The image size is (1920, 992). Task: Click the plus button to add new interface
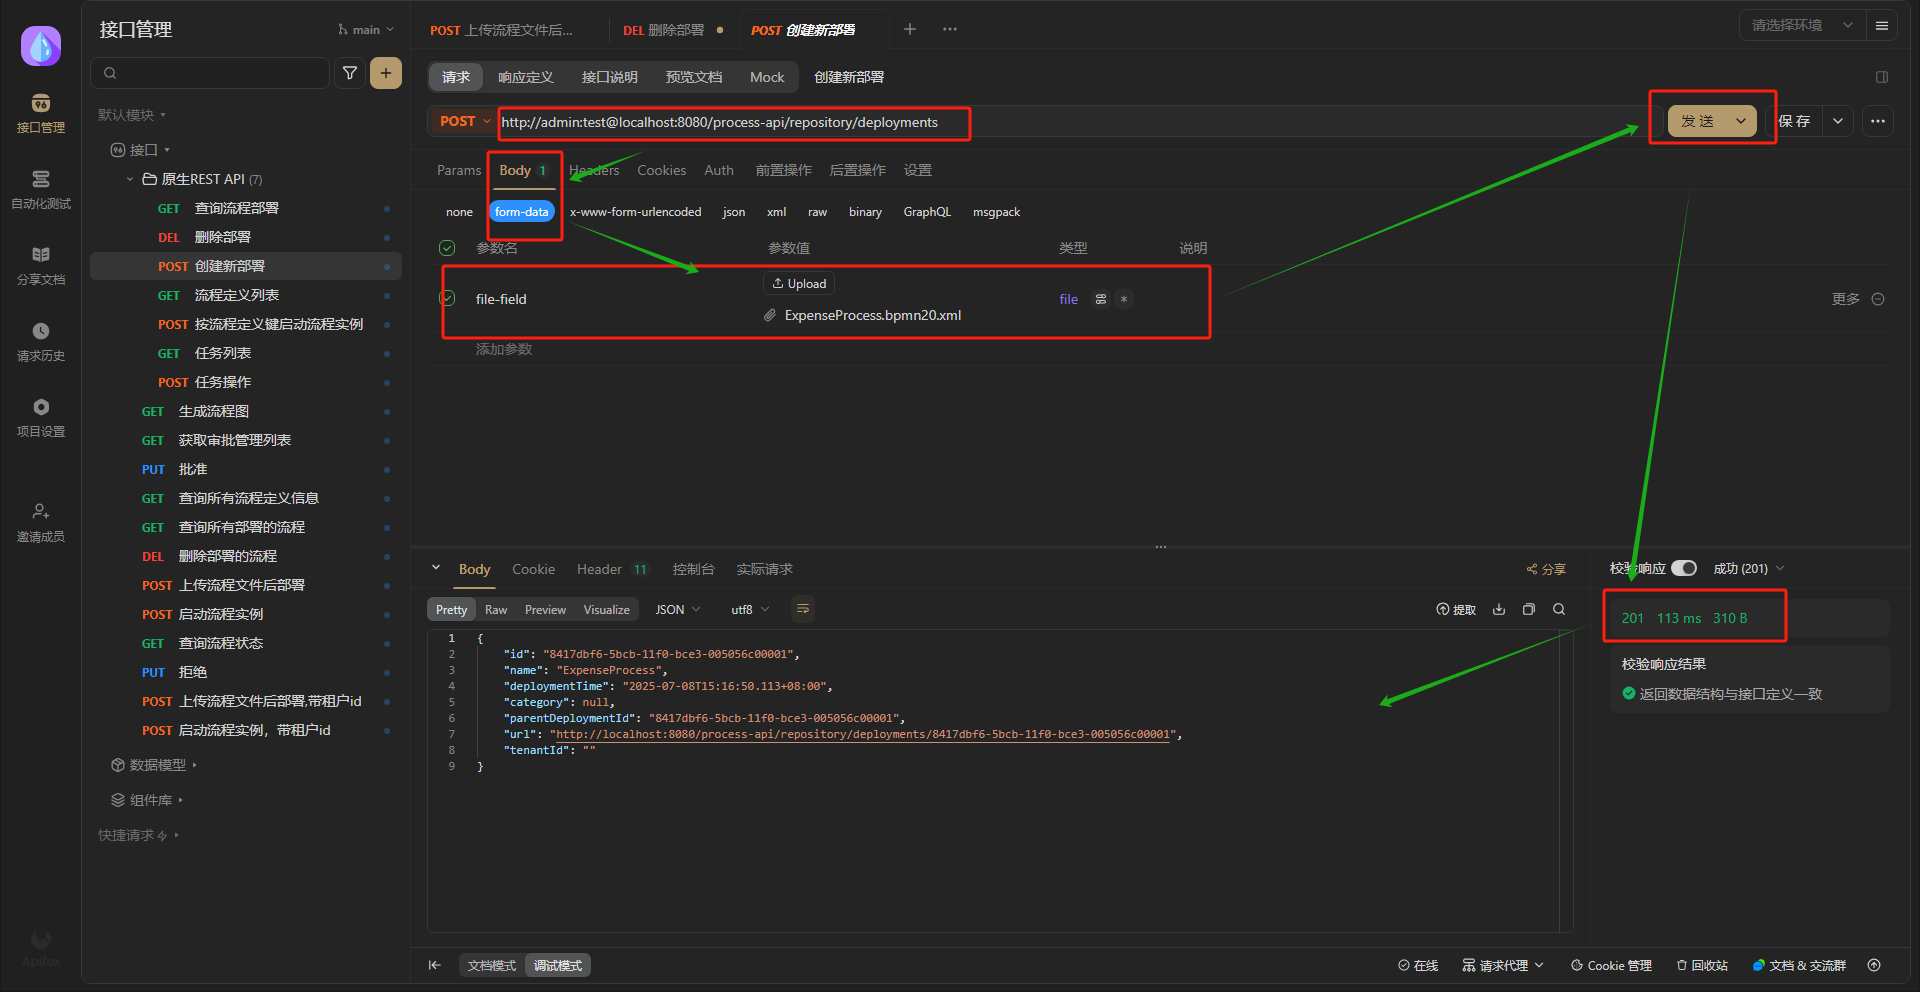[386, 73]
